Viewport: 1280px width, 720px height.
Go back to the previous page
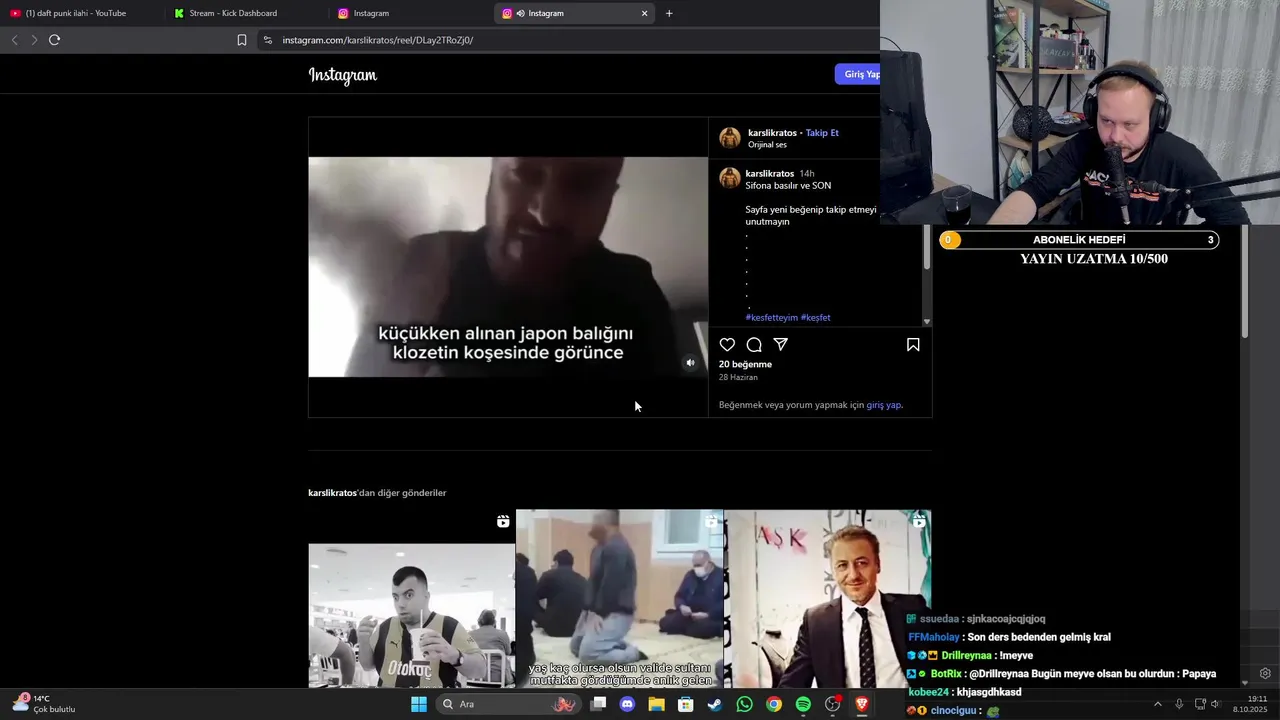click(14, 40)
